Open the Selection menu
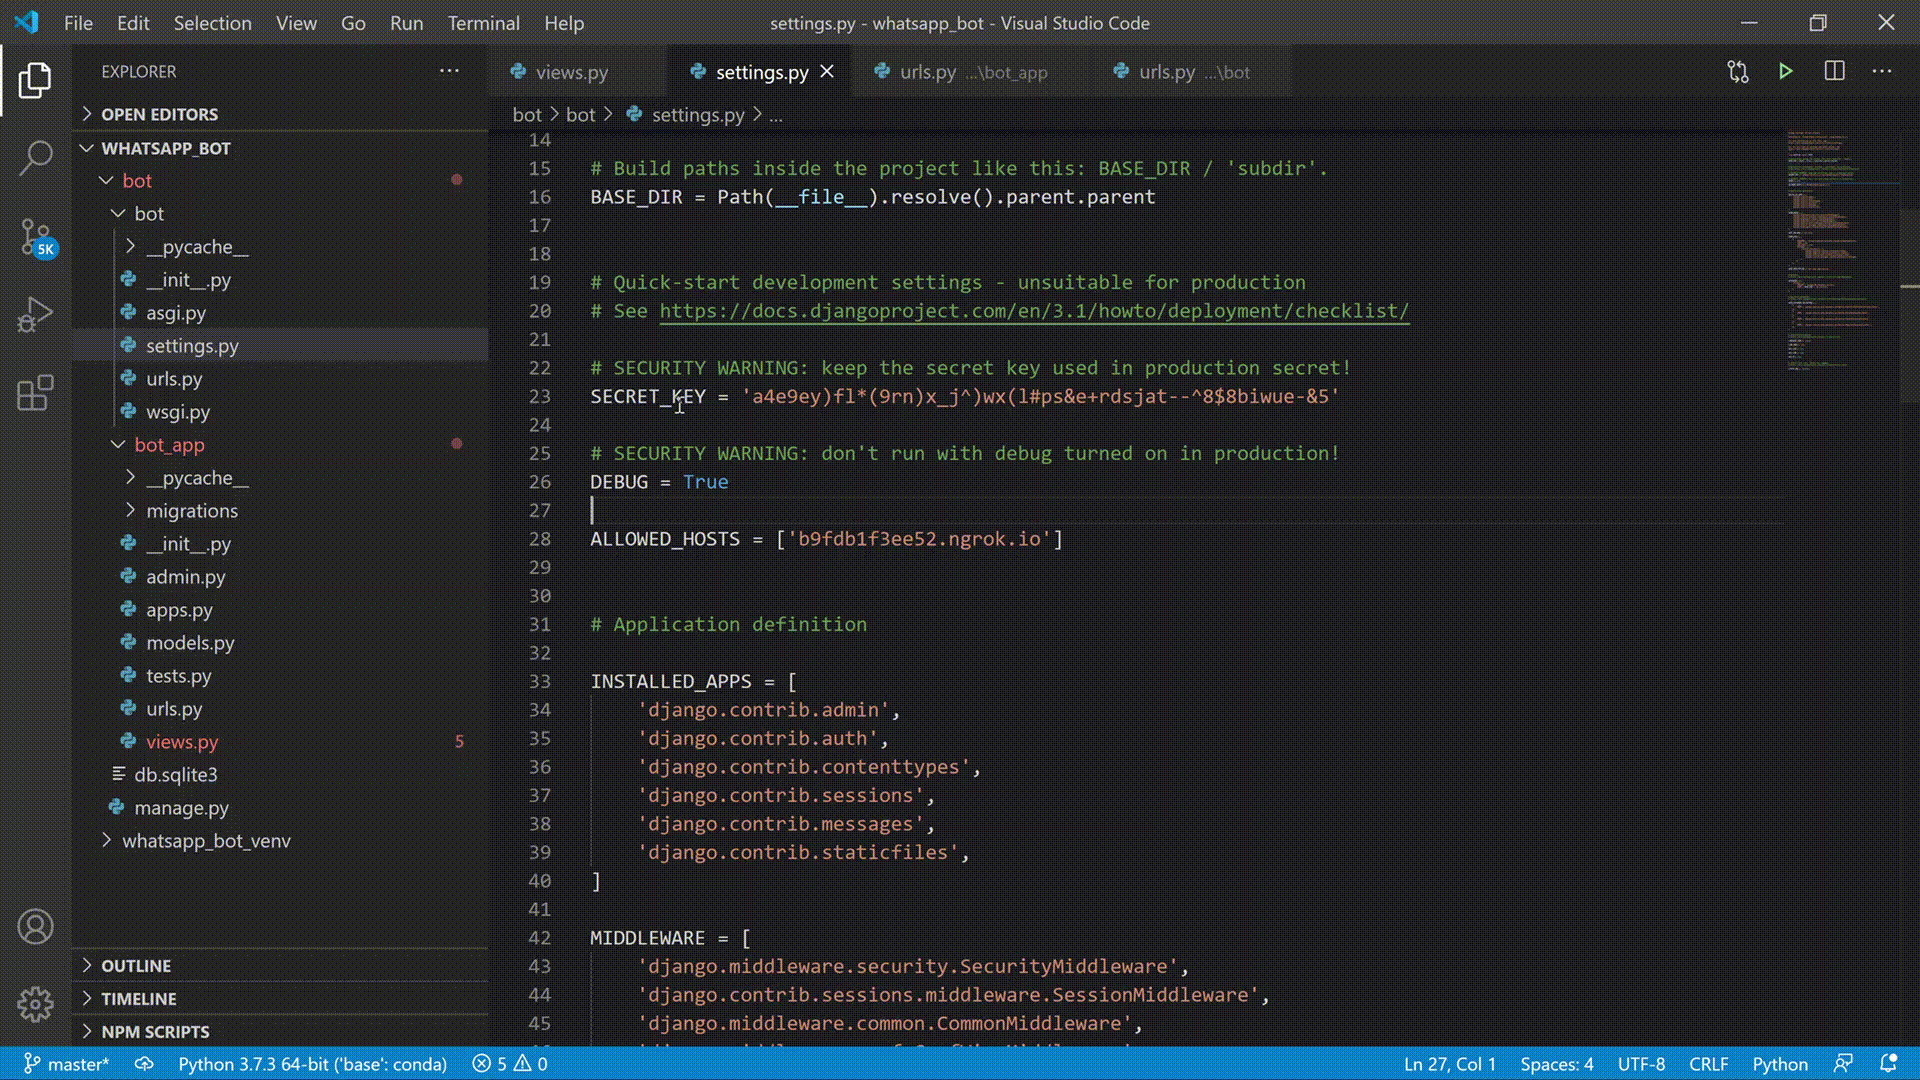The width and height of the screenshot is (1920, 1080). point(213,23)
